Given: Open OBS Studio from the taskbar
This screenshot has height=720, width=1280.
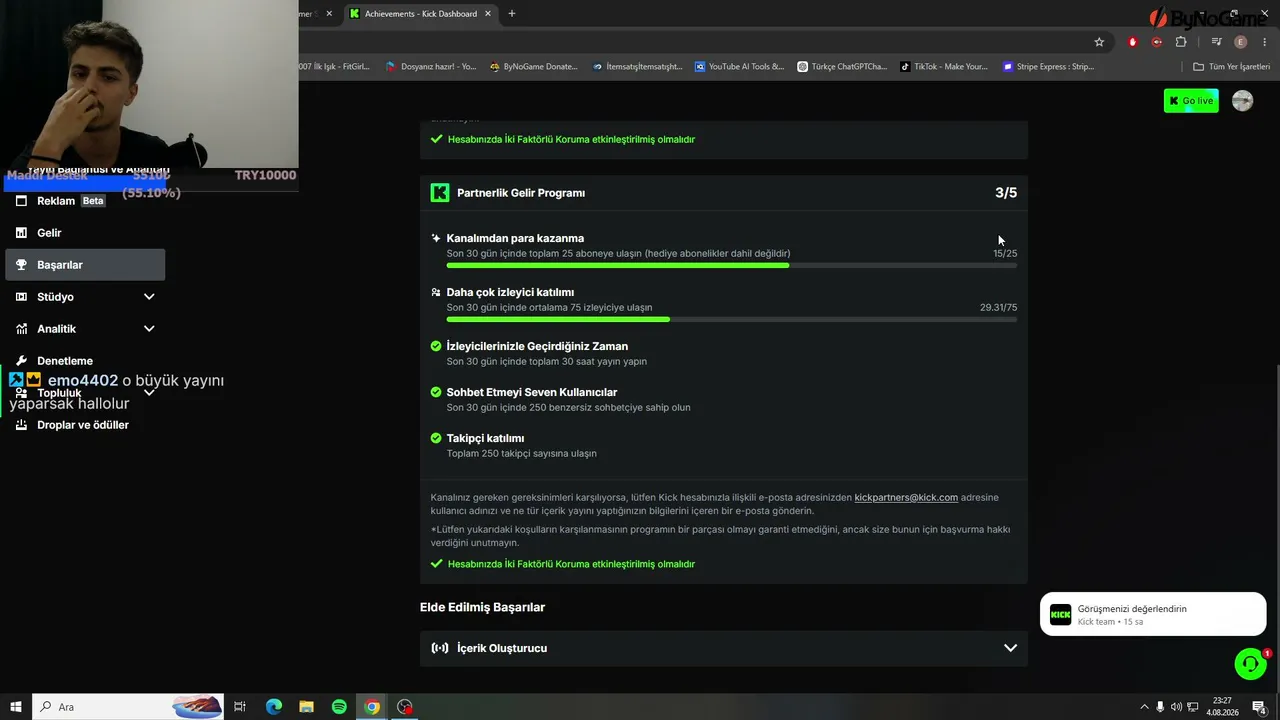Looking at the screenshot, I should click(x=405, y=707).
